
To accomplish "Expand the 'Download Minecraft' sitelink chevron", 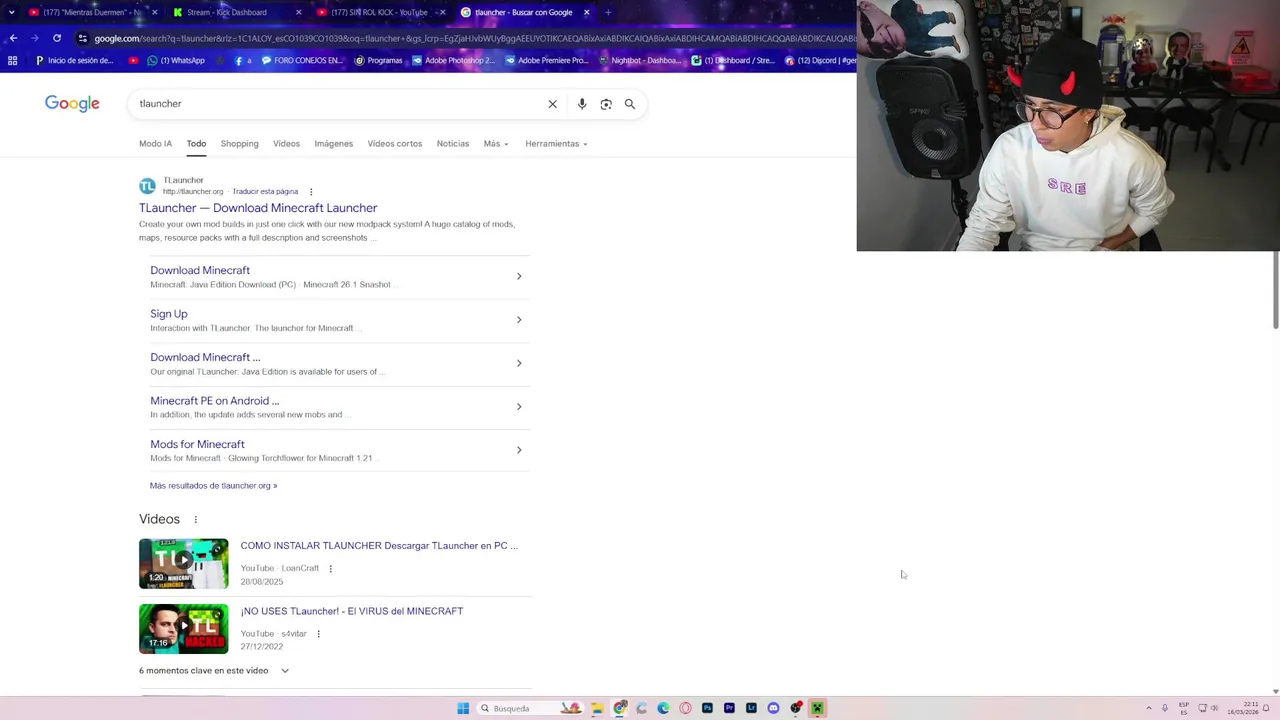I will (519, 276).
